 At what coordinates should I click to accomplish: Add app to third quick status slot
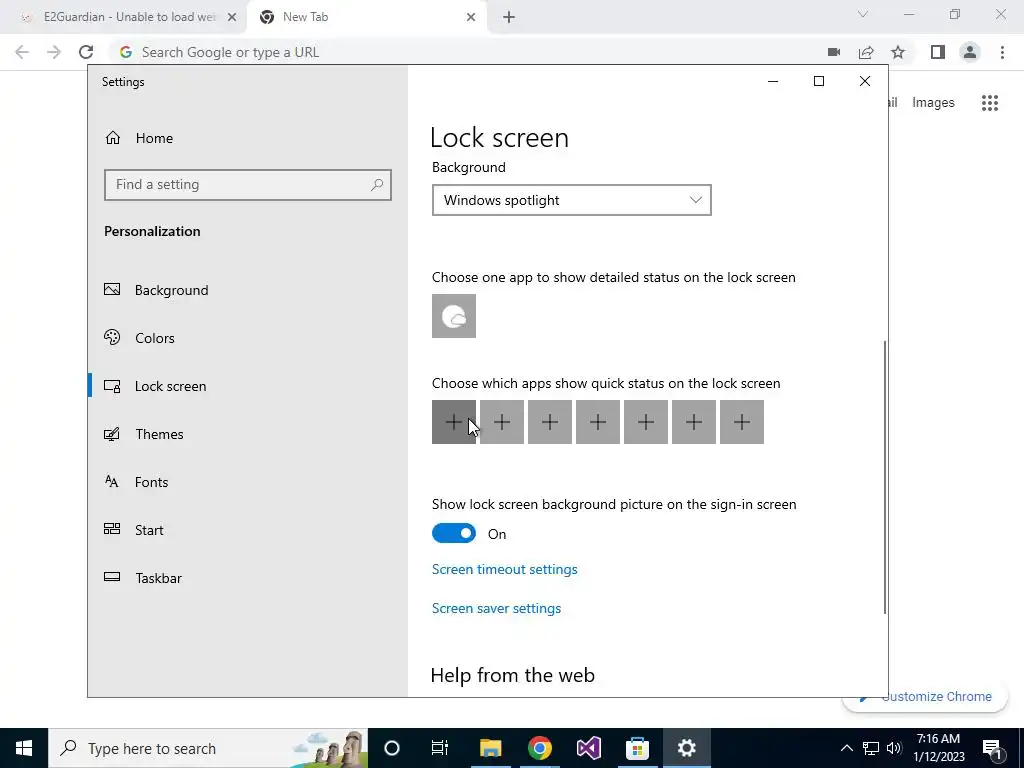point(550,422)
